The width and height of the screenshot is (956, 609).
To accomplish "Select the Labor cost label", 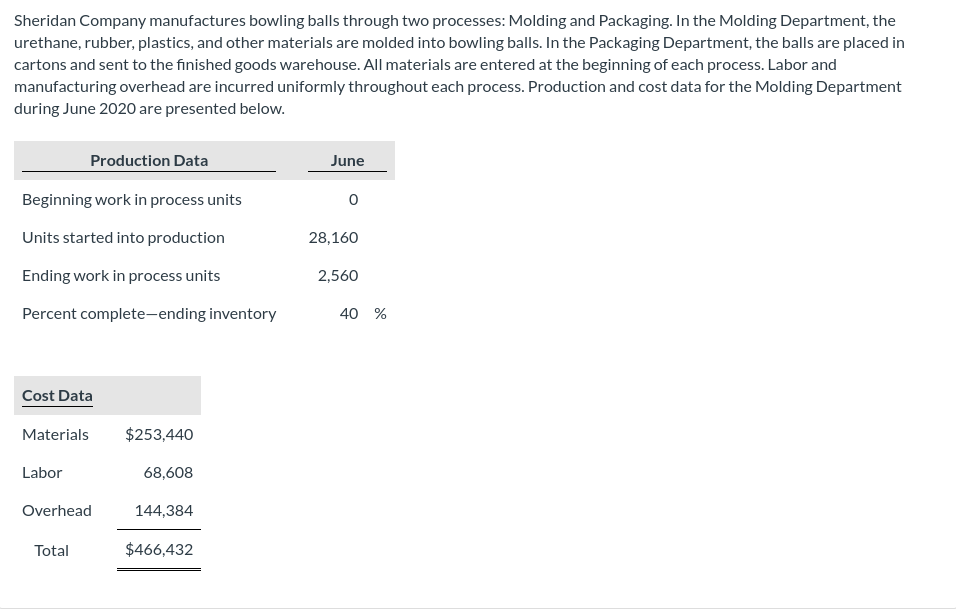I will coord(42,472).
